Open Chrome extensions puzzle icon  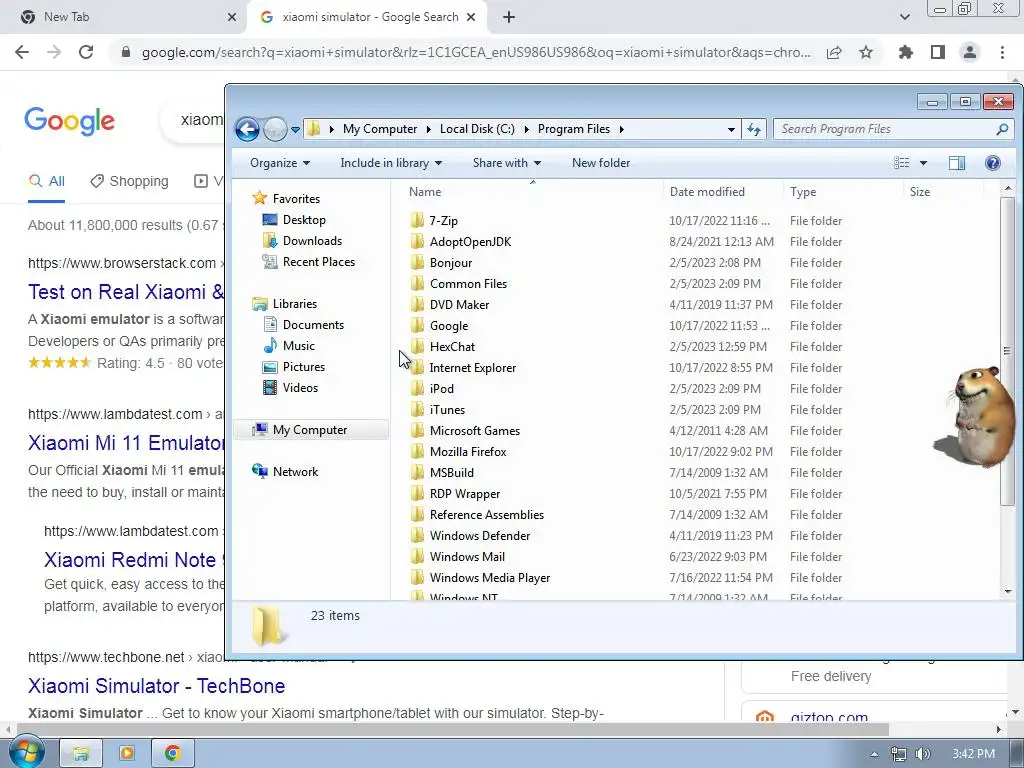[x=905, y=52]
